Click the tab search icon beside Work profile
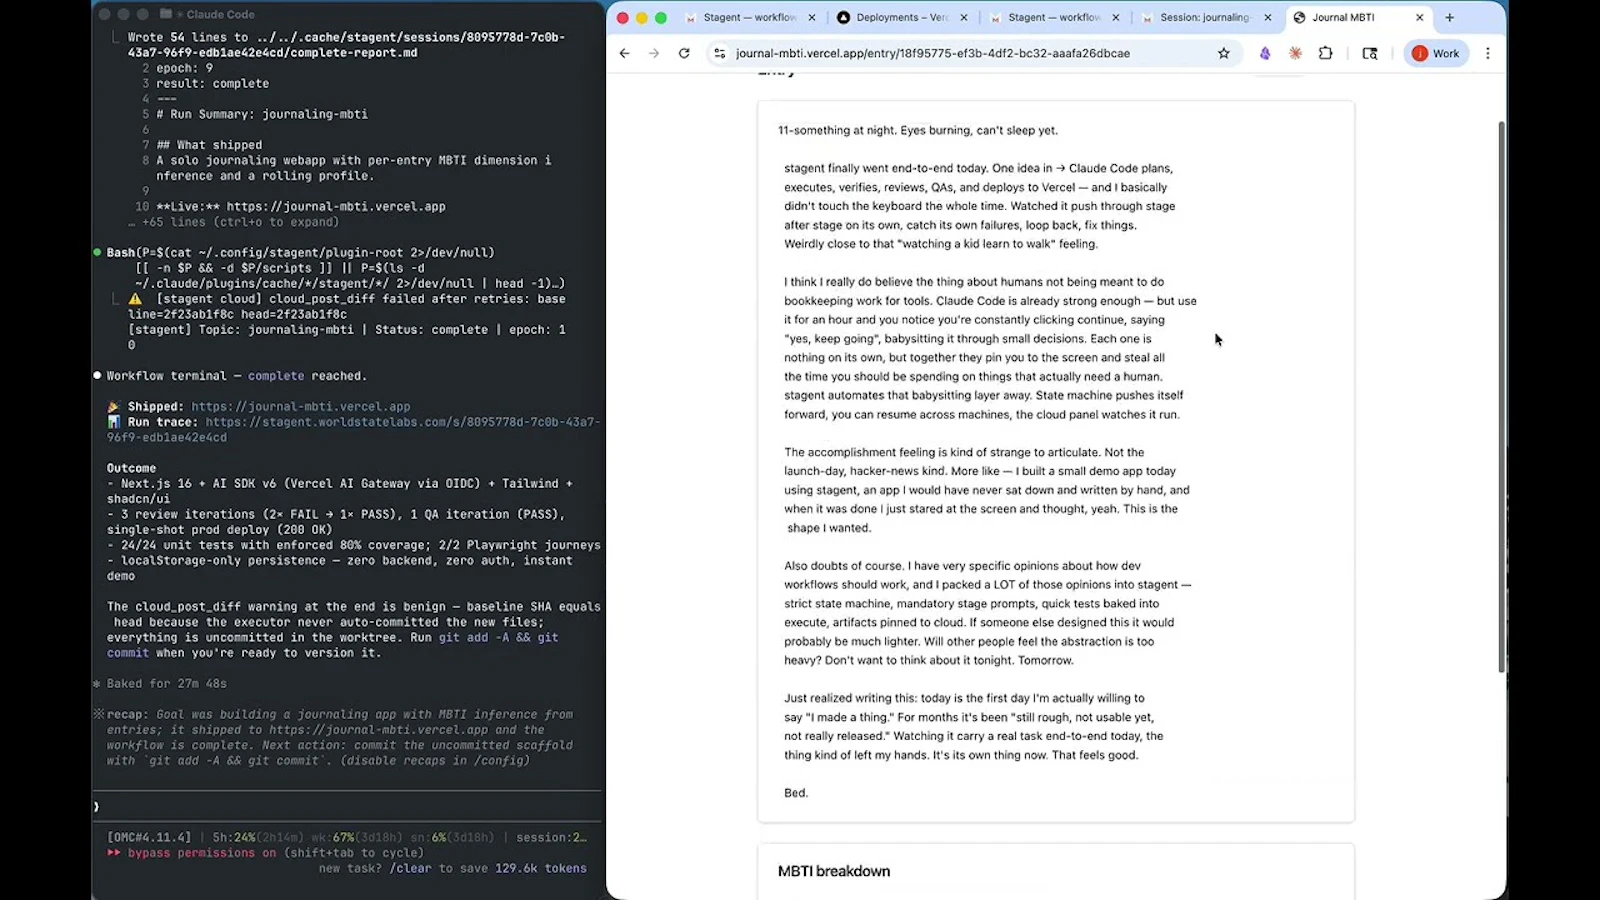The width and height of the screenshot is (1600, 900). (1370, 53)
